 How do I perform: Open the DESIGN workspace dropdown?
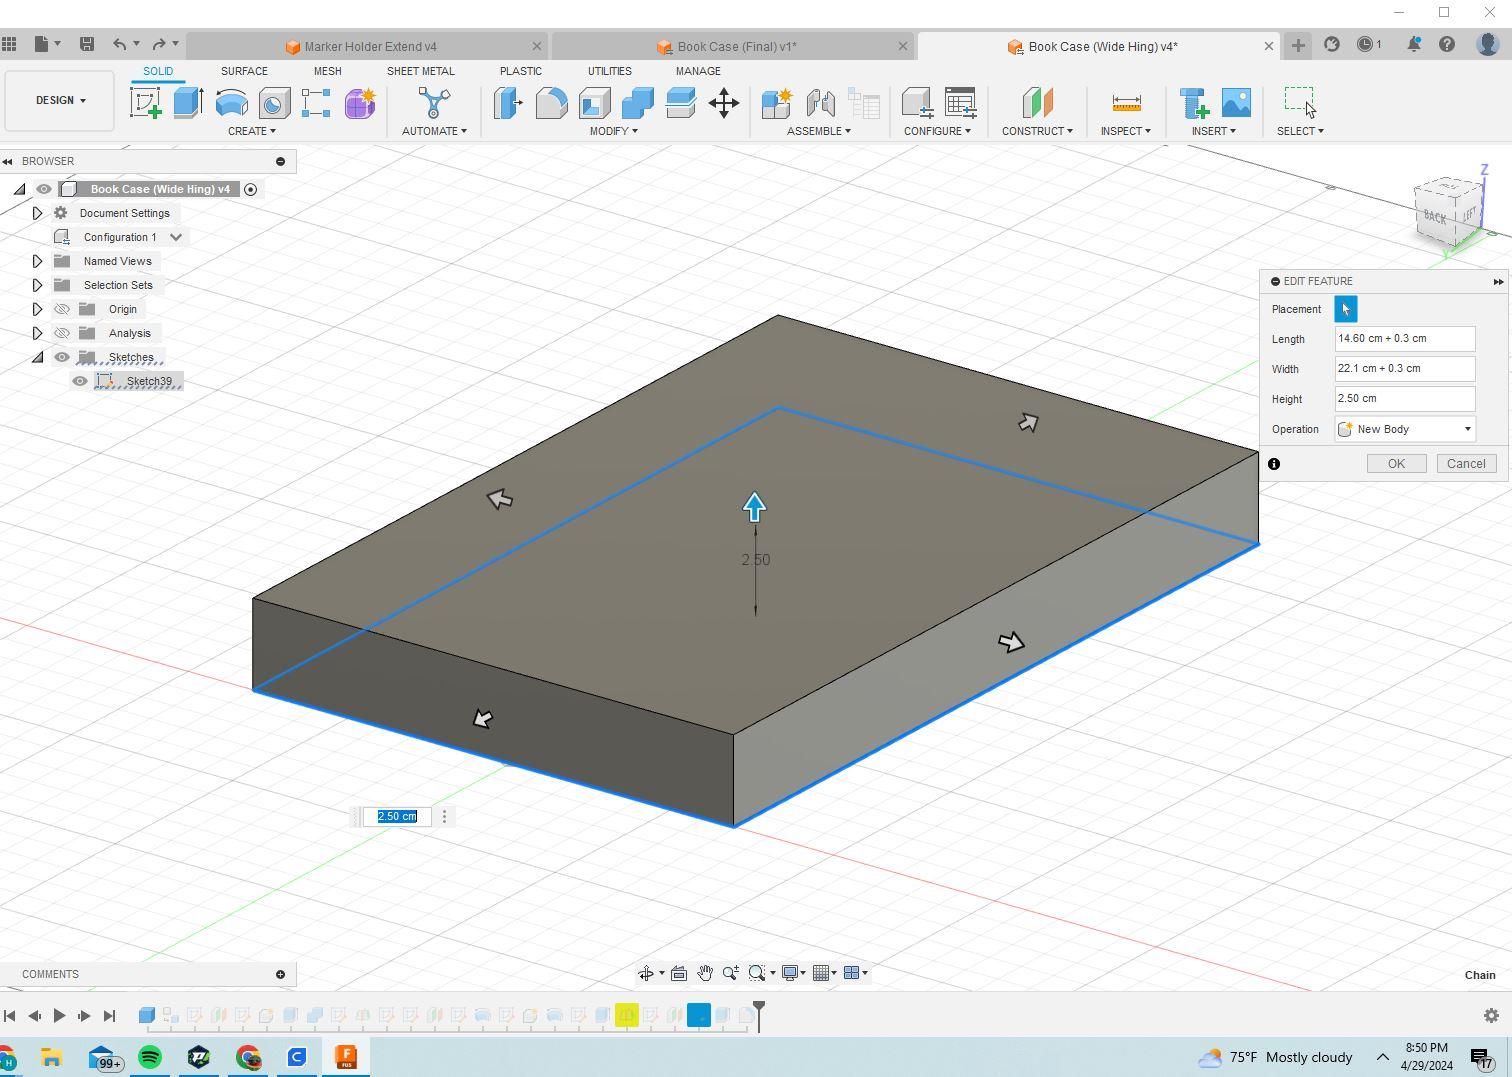[x=60, y=100]
